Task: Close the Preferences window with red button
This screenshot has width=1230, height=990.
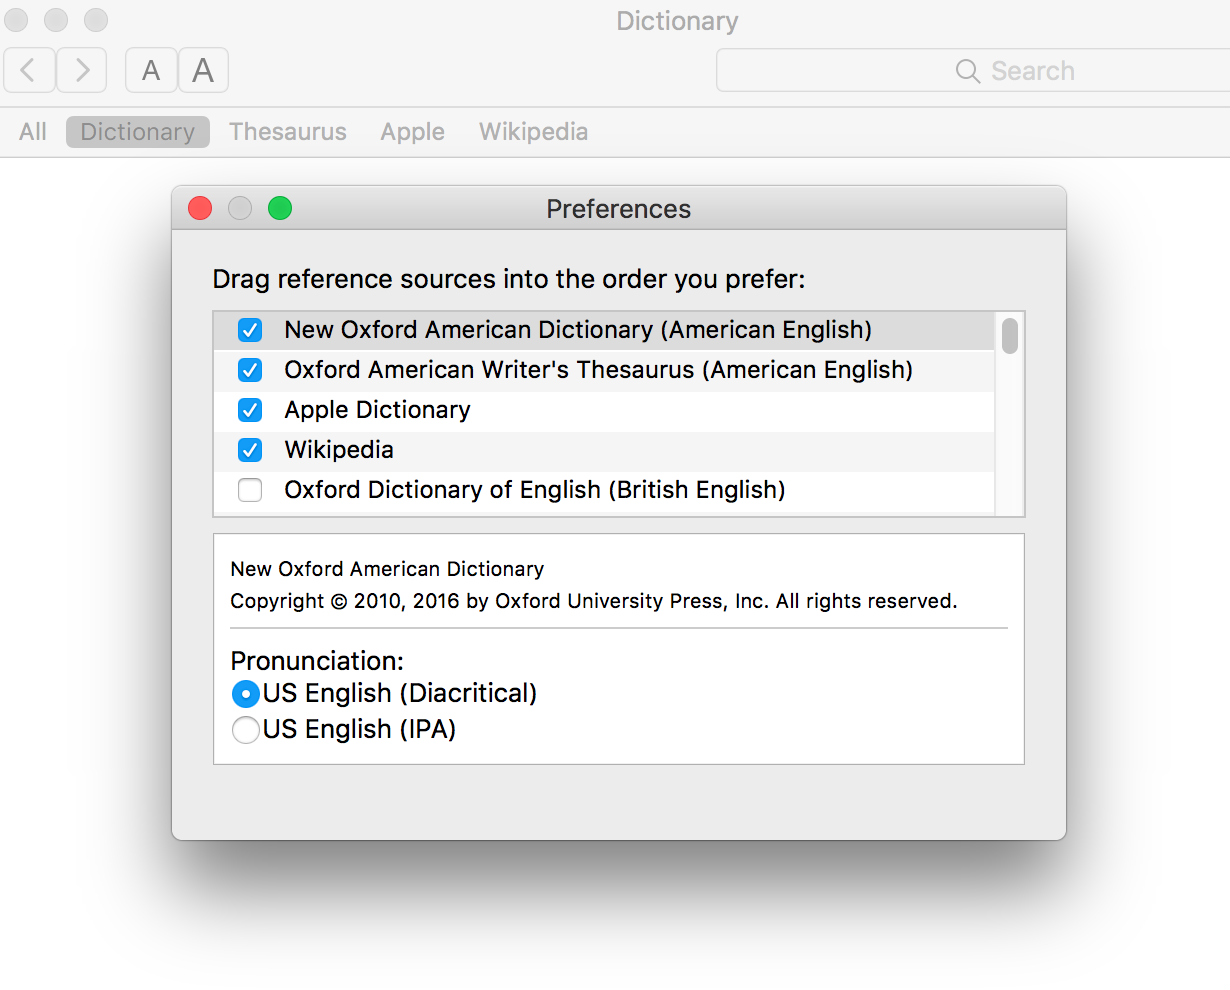Action: [200, 208]
